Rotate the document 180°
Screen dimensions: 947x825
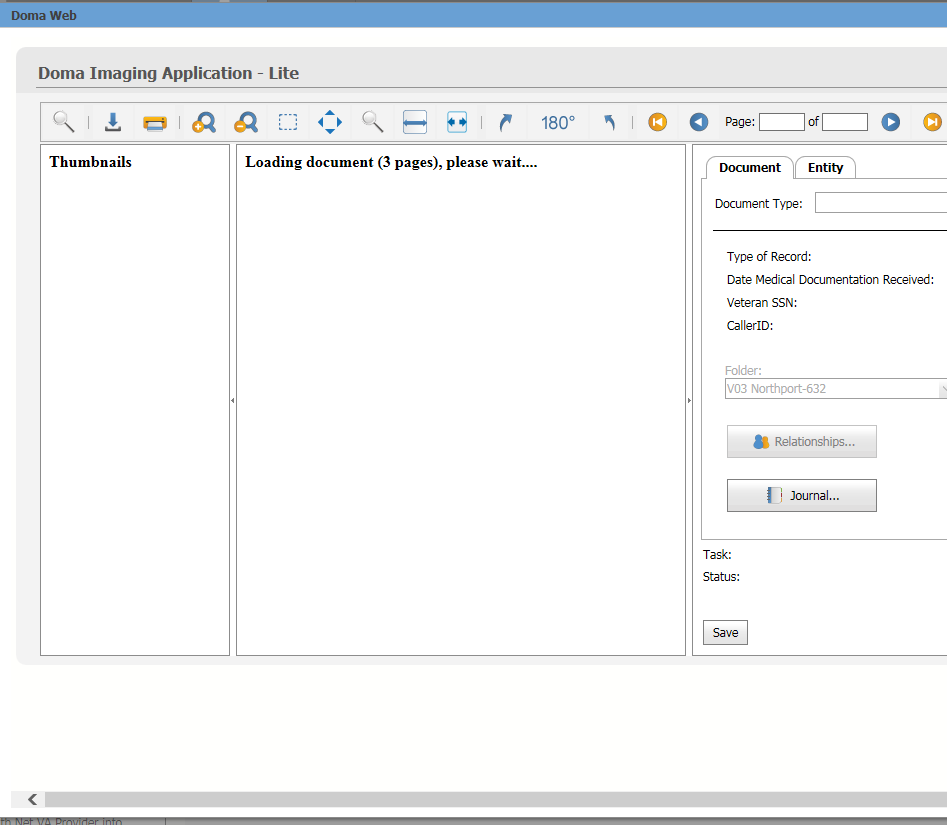(x=557, y=123)
